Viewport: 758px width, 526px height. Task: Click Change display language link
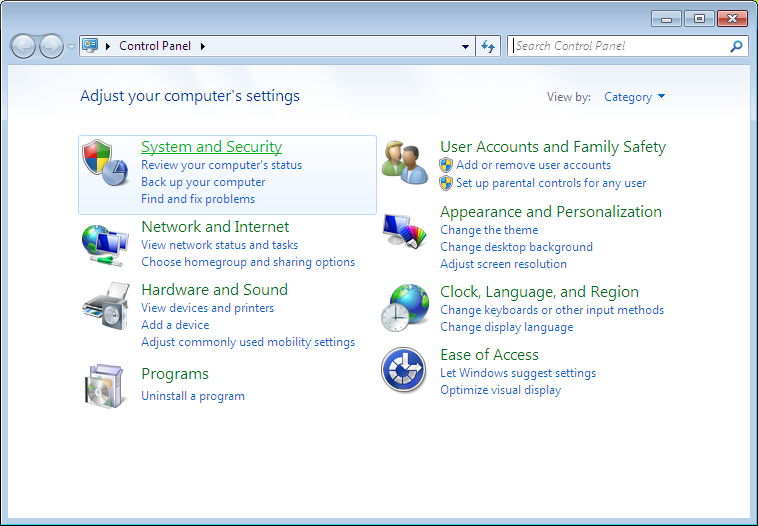507,327
